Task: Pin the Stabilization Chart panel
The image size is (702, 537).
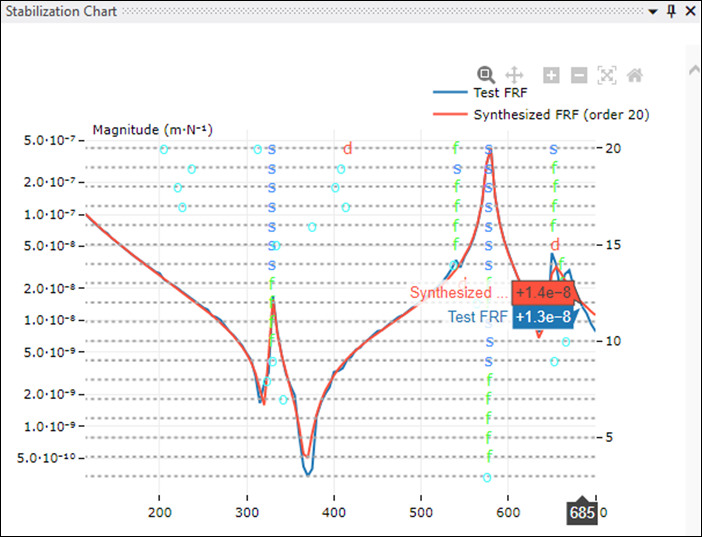Action: pos(671,11)
